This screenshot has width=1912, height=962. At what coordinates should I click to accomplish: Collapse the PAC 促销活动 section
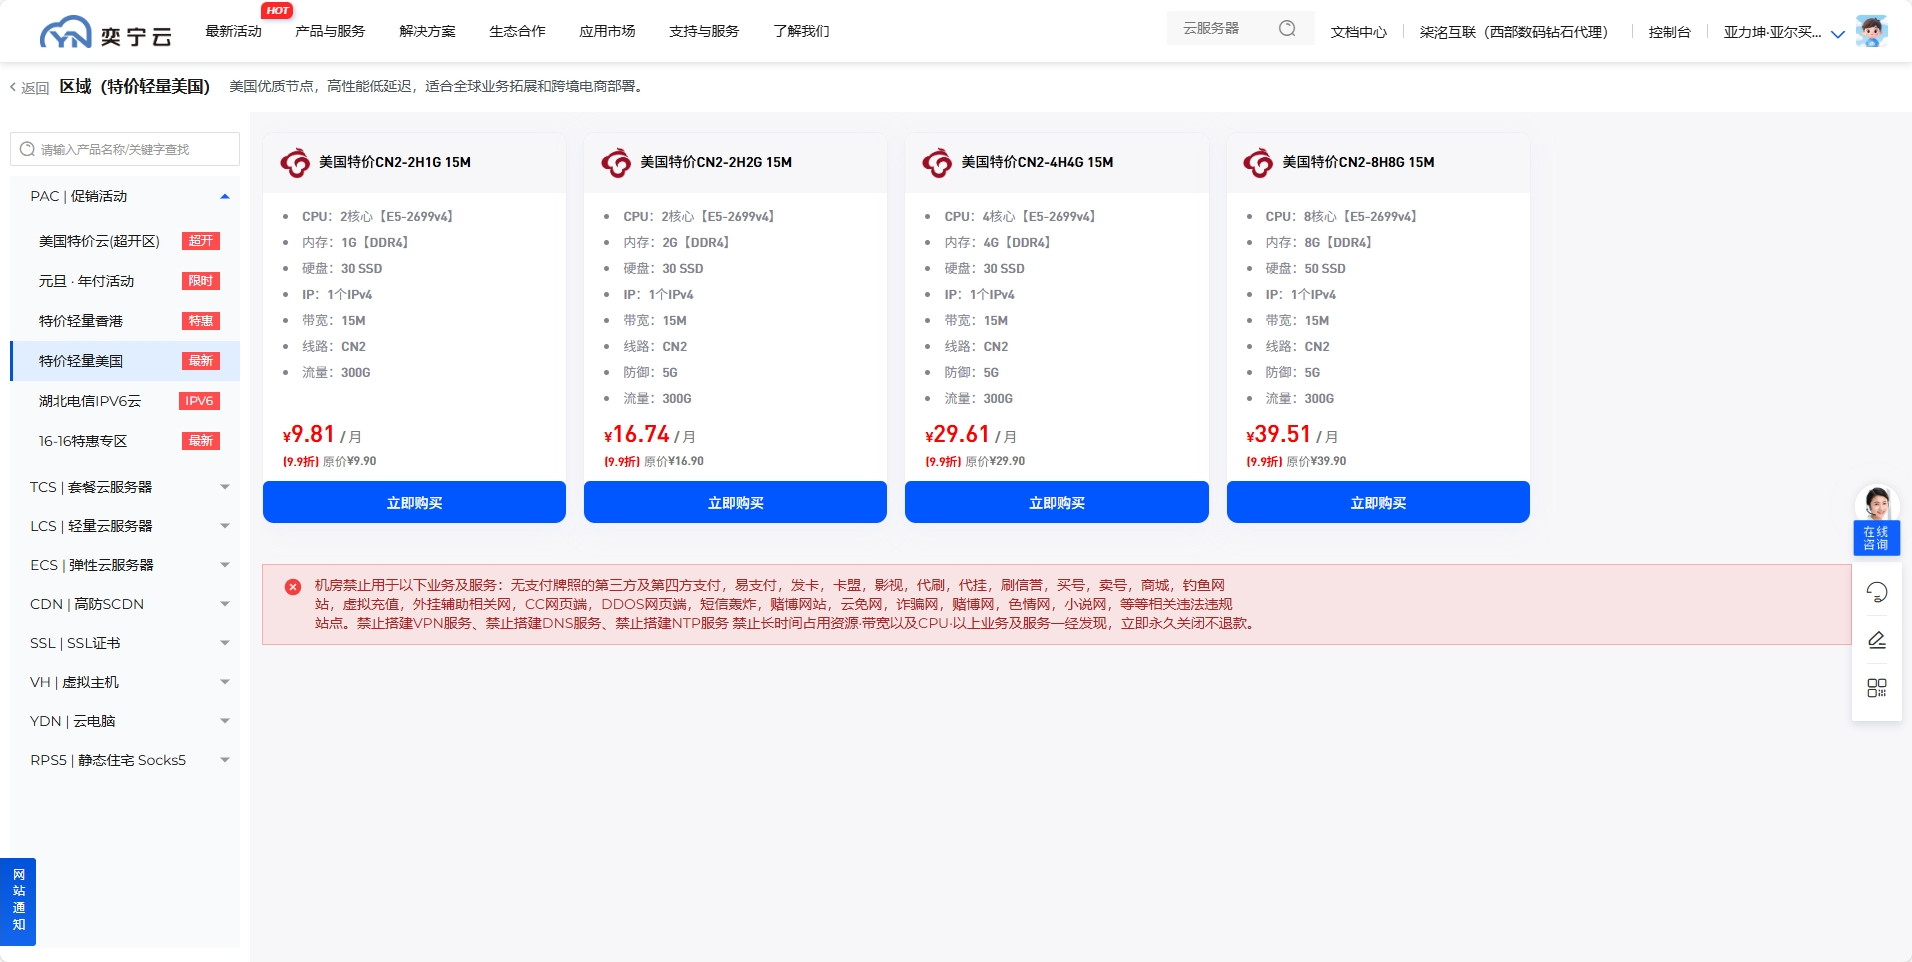point(225,196)
